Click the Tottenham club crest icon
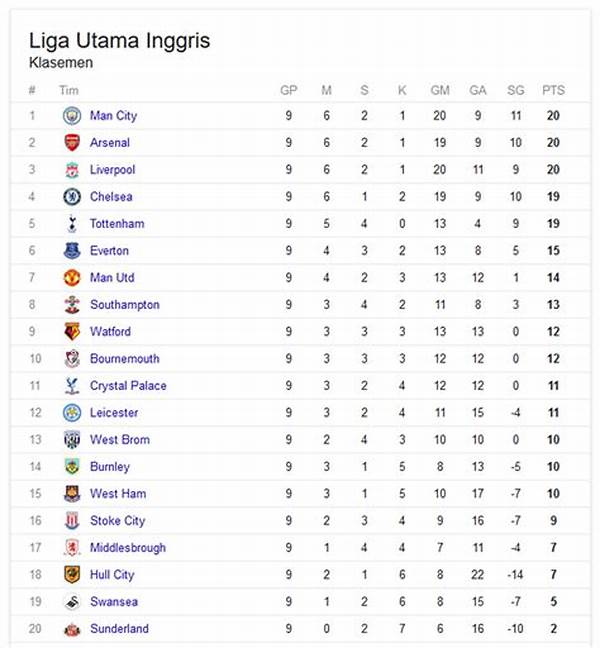 (71, 224)
